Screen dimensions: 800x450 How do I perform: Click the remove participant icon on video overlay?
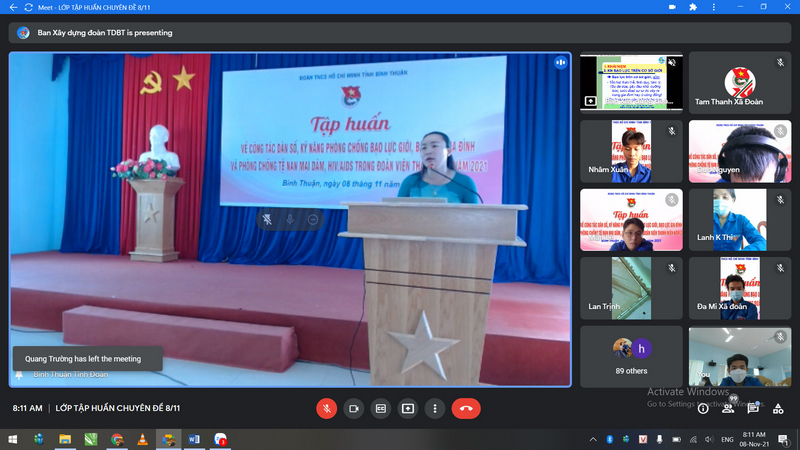[313, 219]
